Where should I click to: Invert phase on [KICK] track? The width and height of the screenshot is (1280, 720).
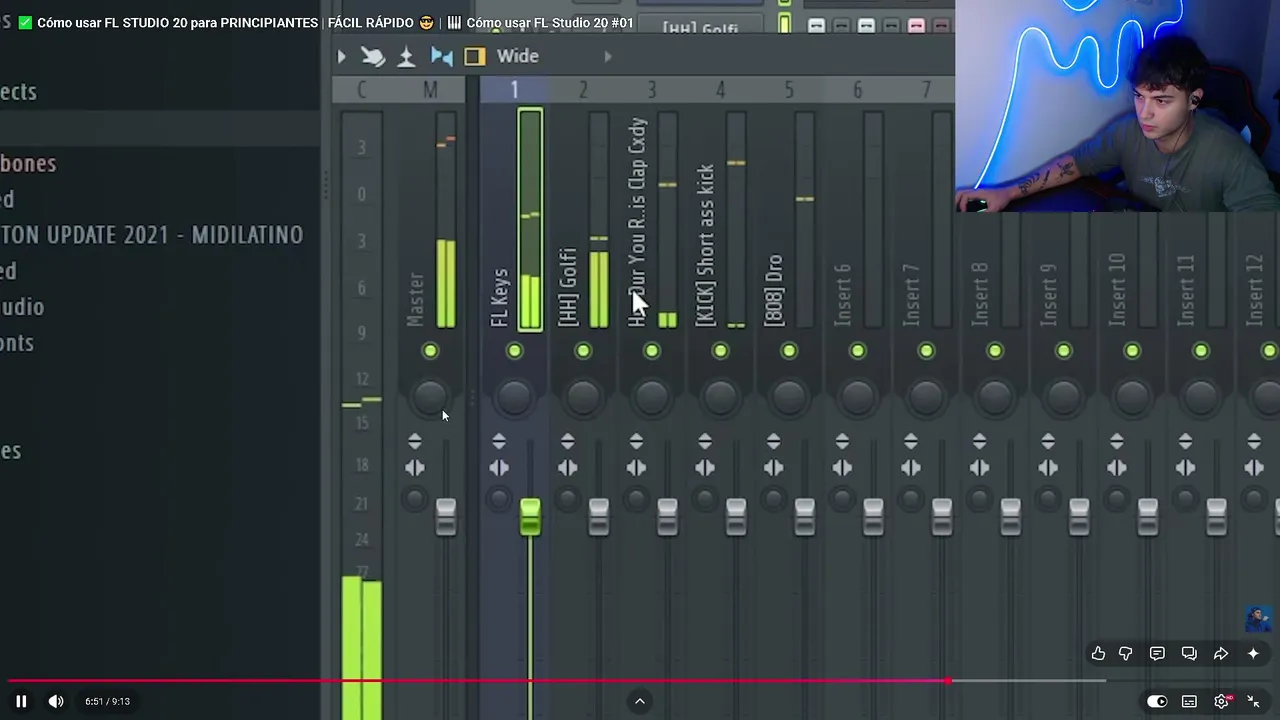705,441
